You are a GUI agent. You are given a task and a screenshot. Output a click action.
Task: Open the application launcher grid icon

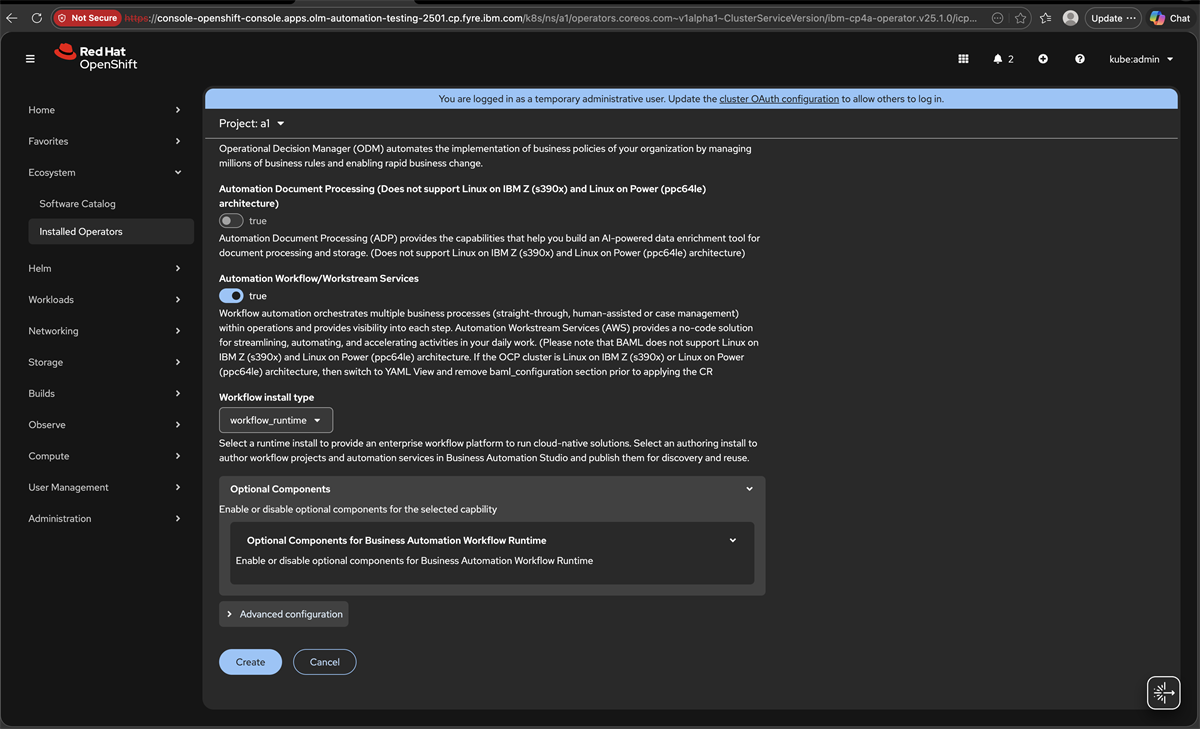click(963, 59)
